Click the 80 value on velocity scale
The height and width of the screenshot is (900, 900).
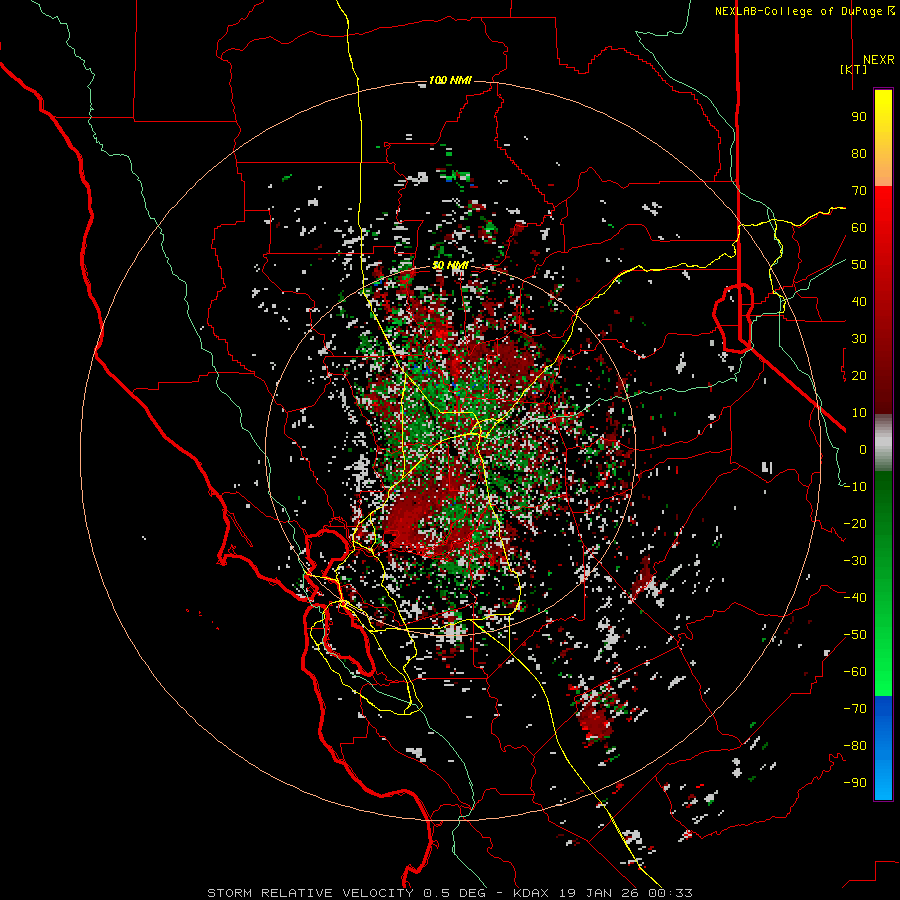click(x=859, y=154)
